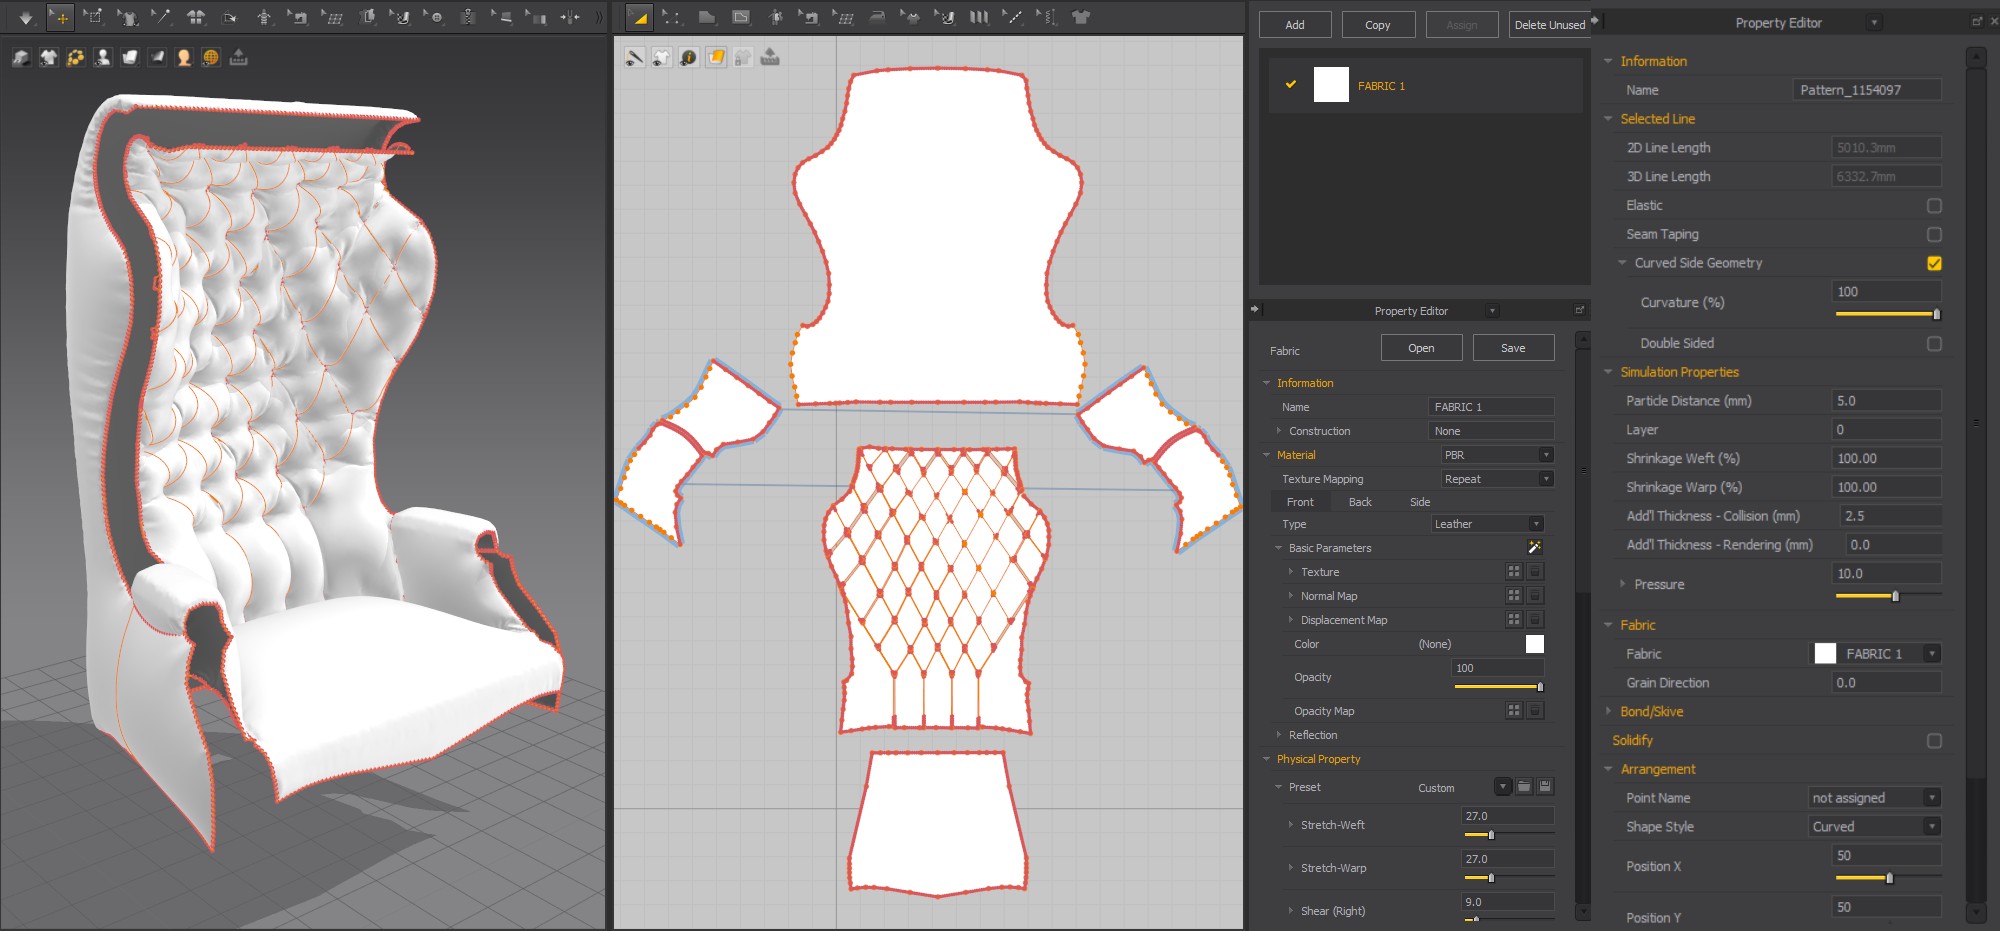Switch to the Back material tab
2000x931 pixels.
[x=1360, y=501]
